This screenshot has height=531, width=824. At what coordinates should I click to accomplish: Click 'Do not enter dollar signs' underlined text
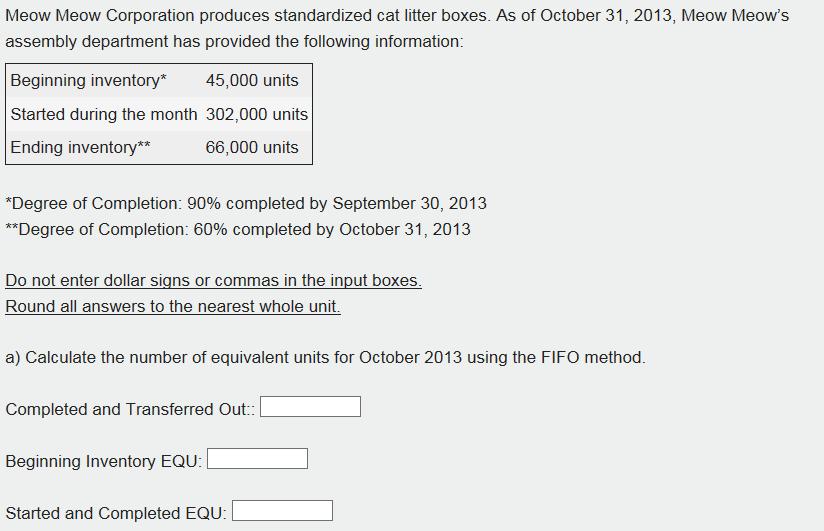pos(213,280)
